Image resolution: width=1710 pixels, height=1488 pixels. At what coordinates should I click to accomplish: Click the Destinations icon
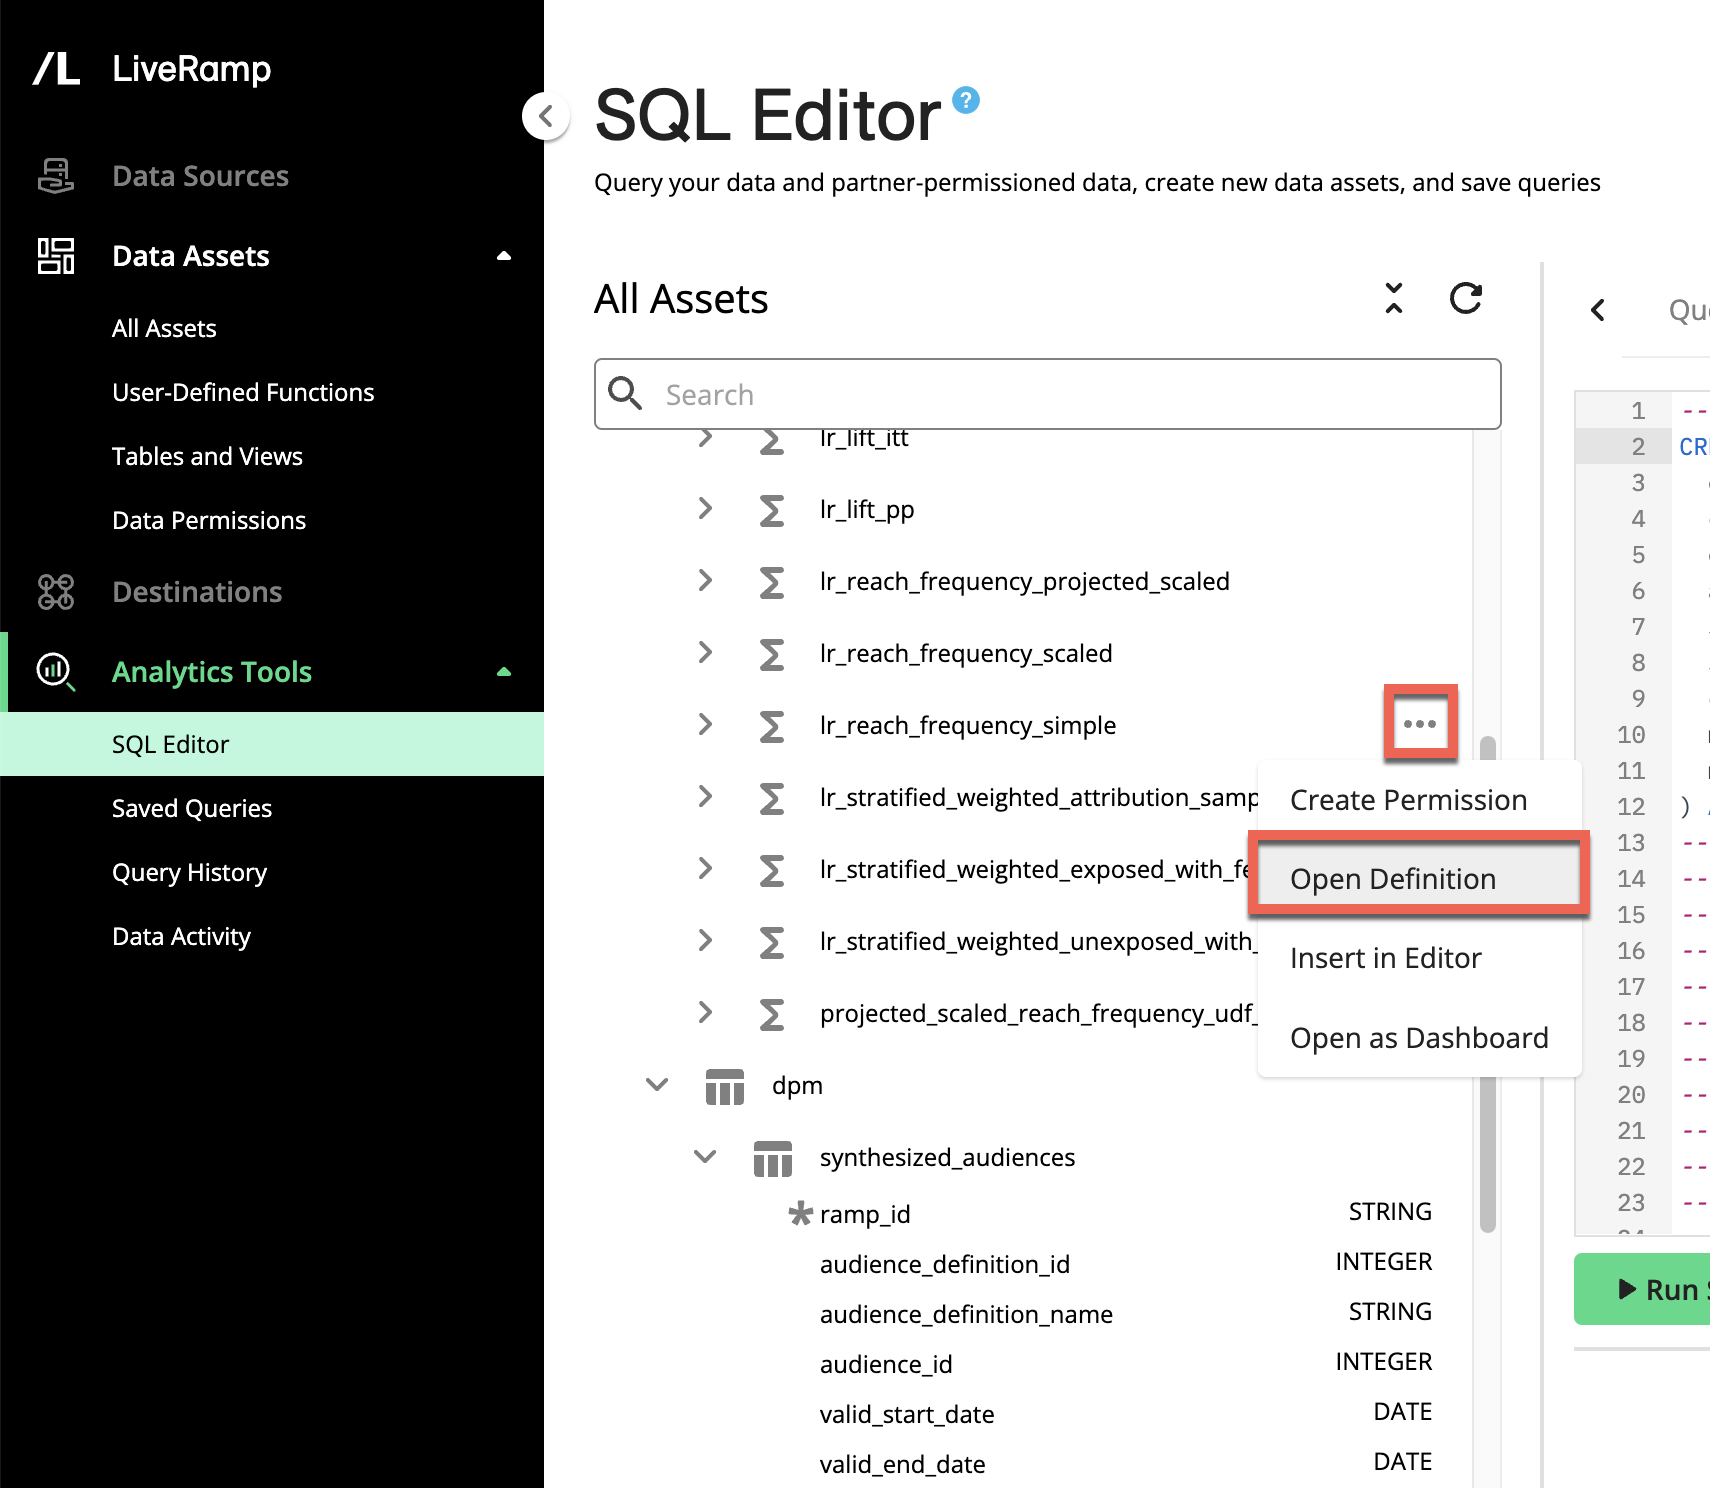56,592
